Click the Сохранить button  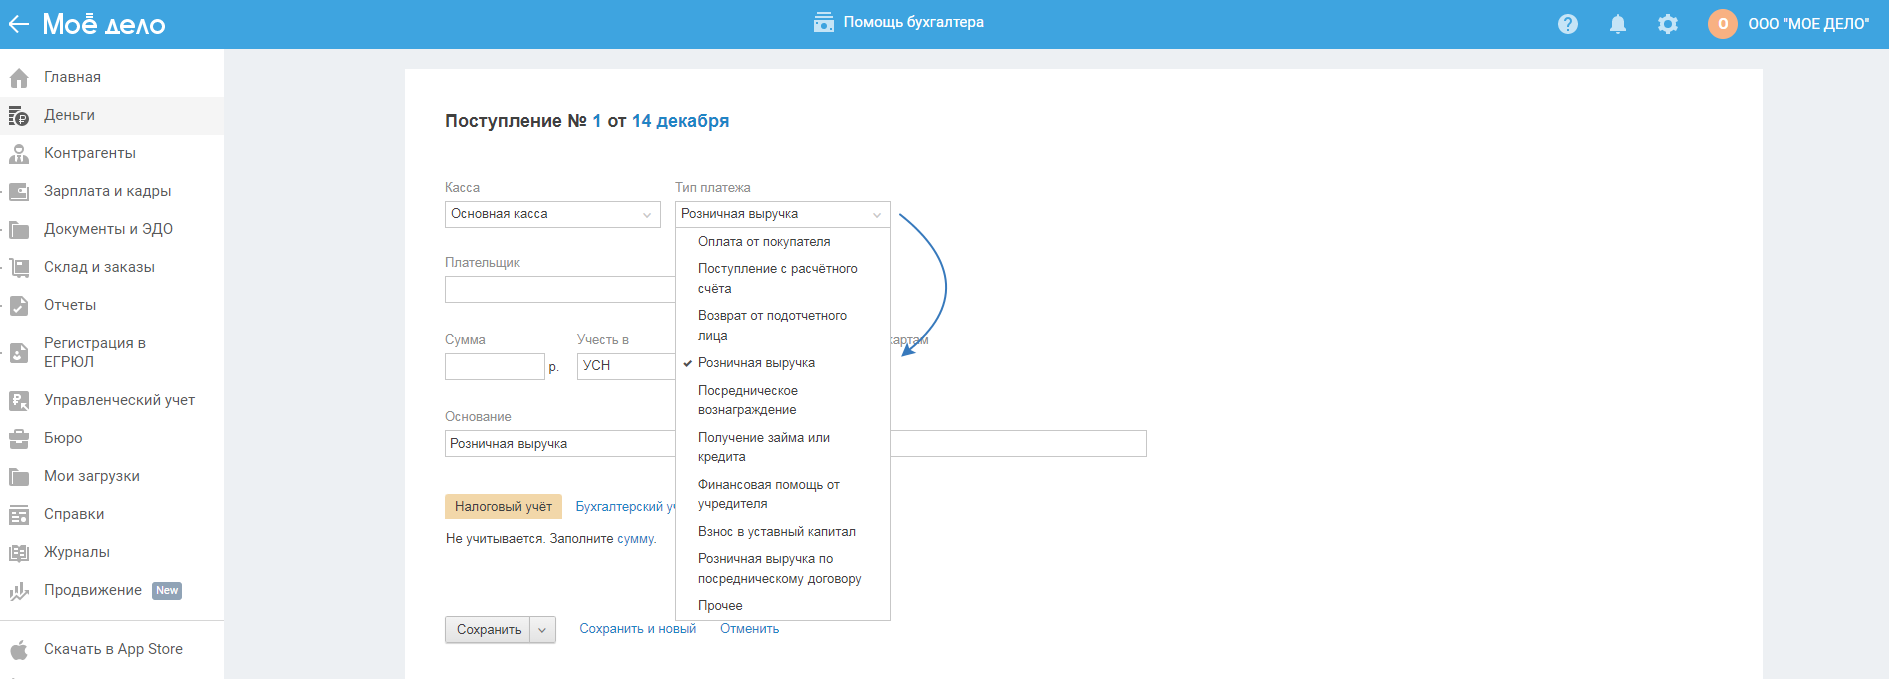[488, 630]
